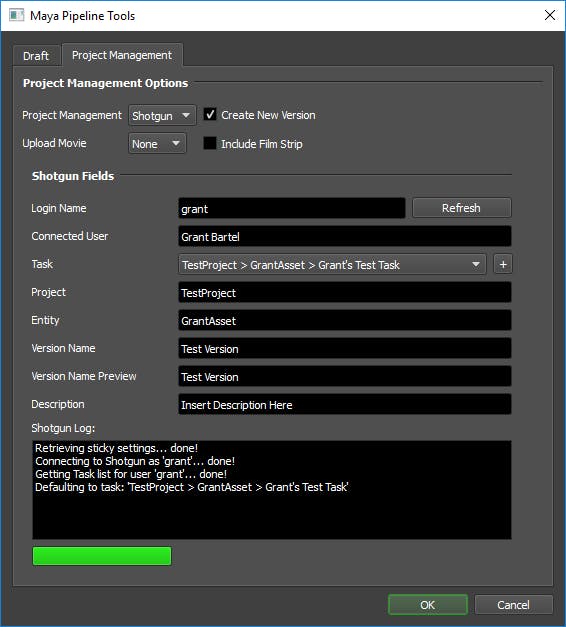Switch to the Draft tab
Viewport: 566px width, 627px height.
click(x=36, y=56)
